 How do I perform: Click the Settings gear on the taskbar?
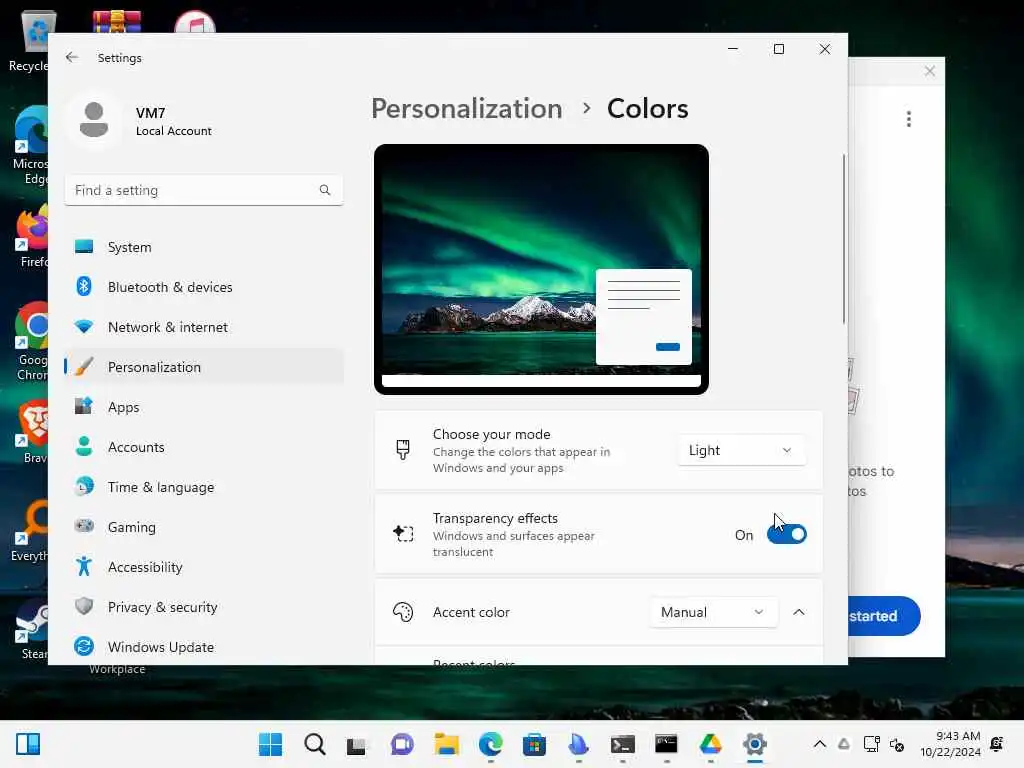[x=754, y=744]
